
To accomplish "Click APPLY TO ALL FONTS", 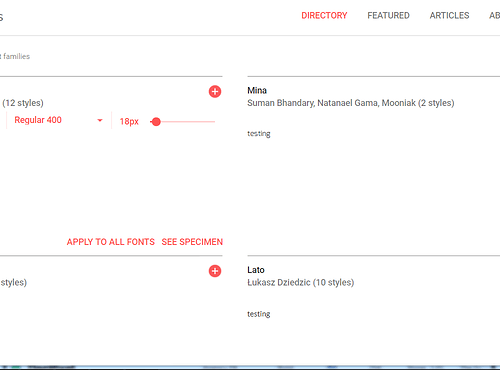I will (x=111, y=242).
